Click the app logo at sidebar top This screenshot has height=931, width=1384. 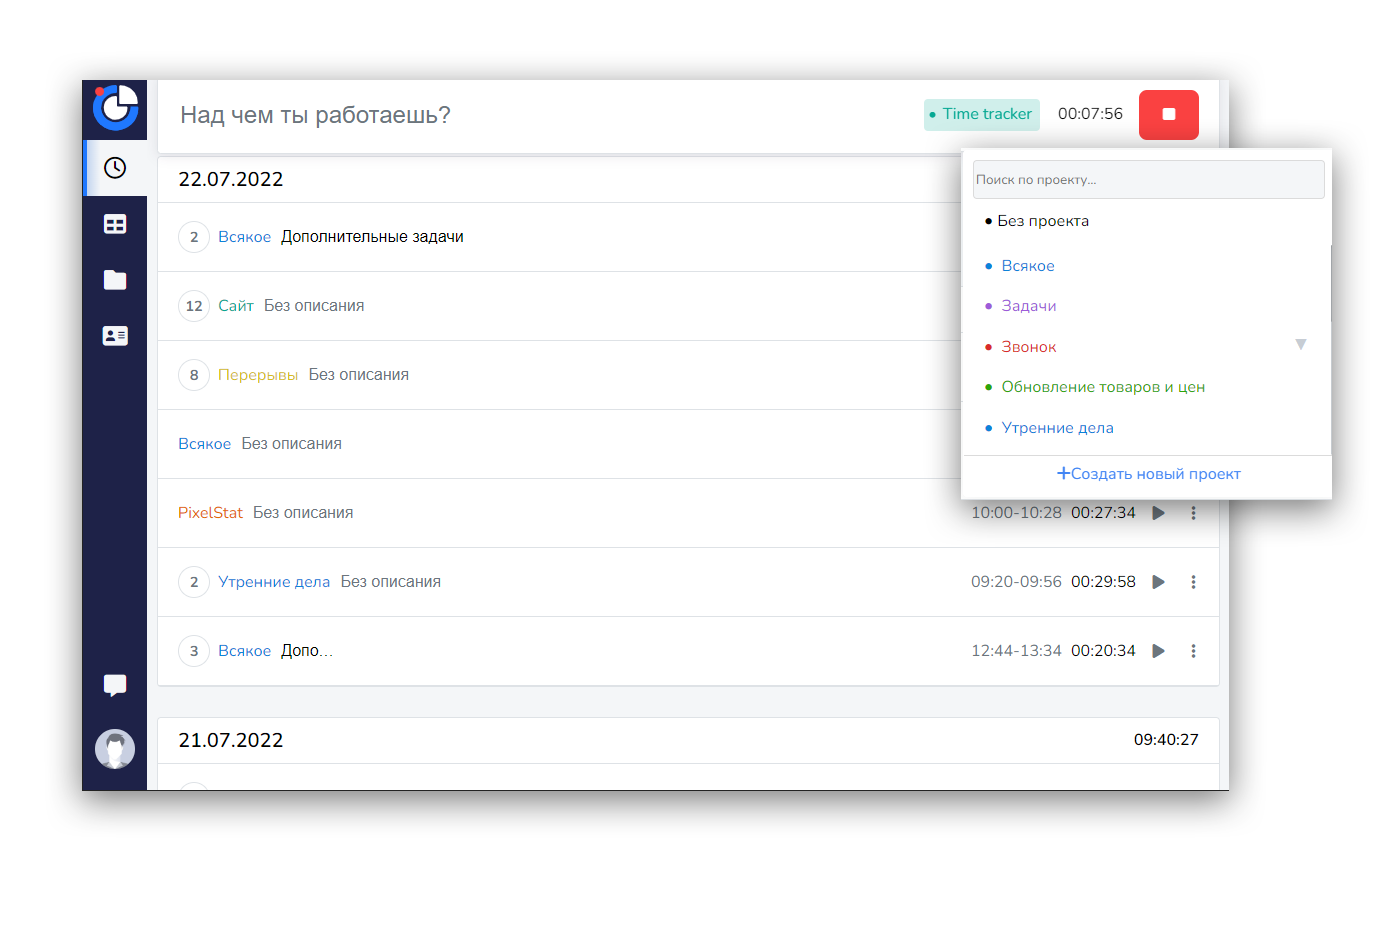click(x=115, y=108)
